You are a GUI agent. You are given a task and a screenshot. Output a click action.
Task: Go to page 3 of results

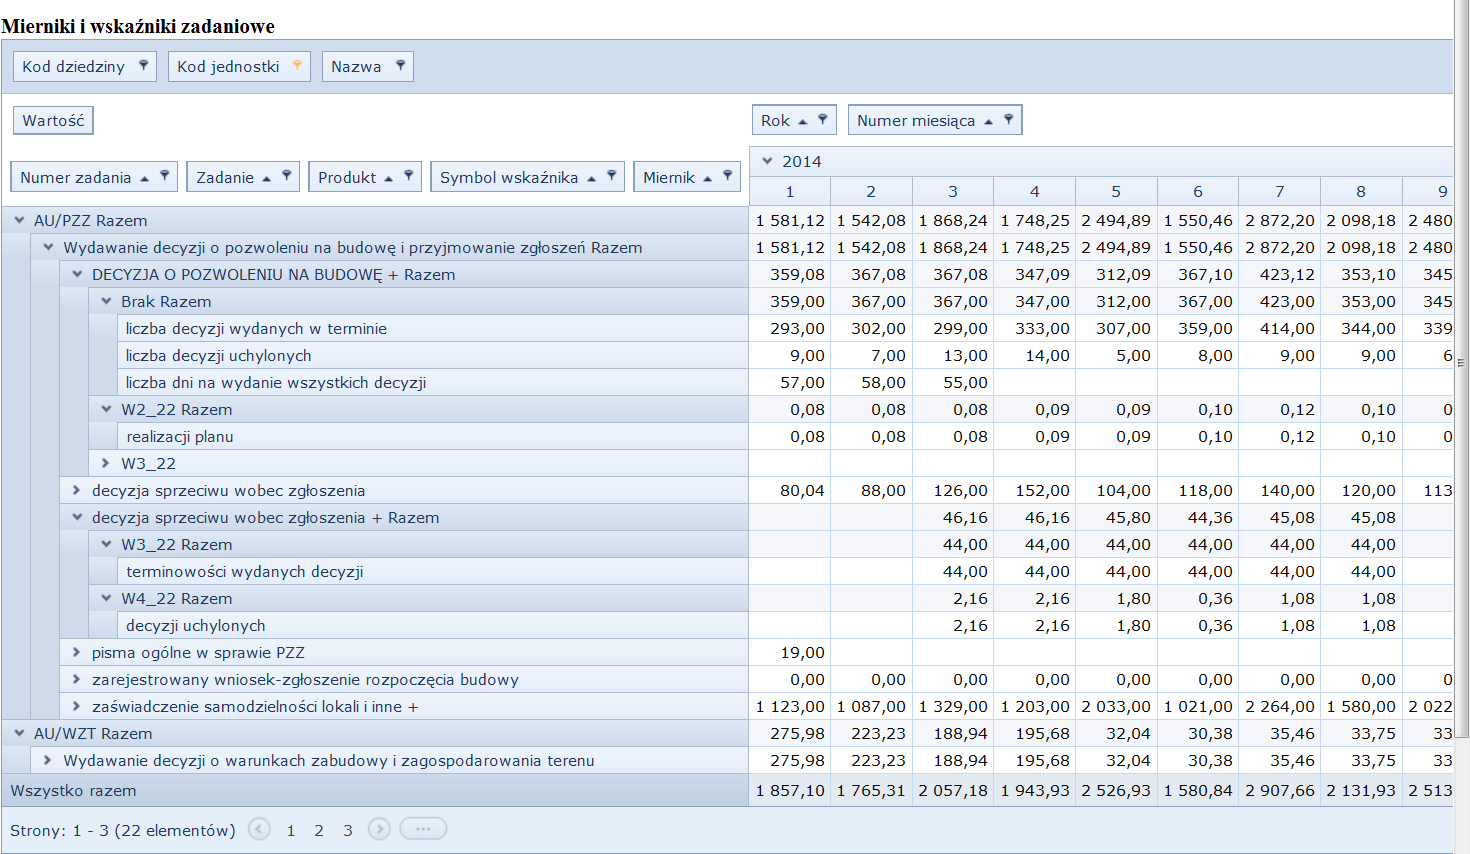(348, 830)
